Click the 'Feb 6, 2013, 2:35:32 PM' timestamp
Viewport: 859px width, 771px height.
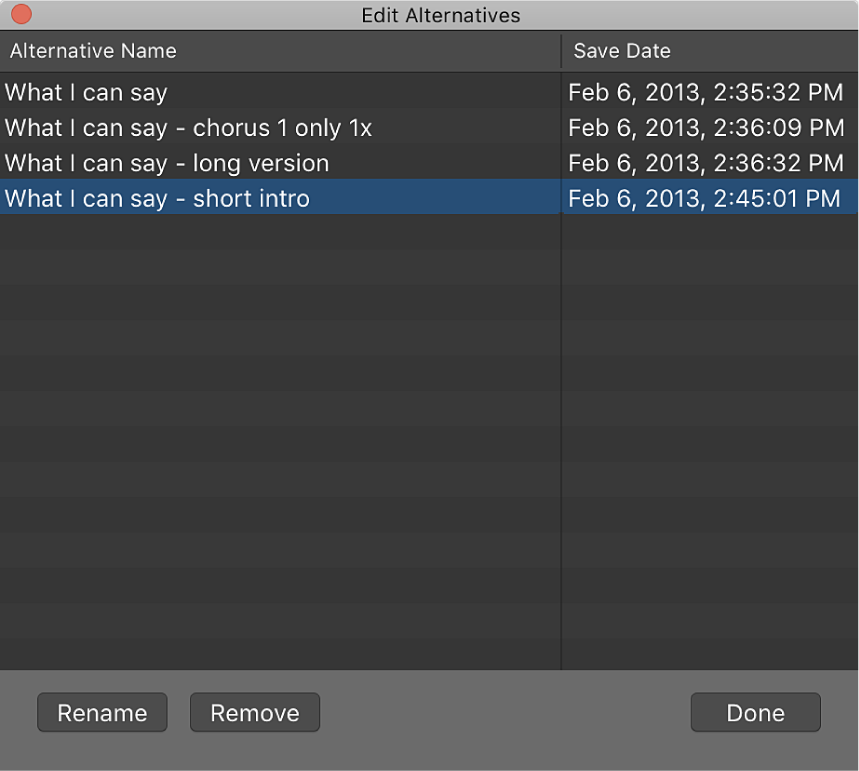coord(706,92)
